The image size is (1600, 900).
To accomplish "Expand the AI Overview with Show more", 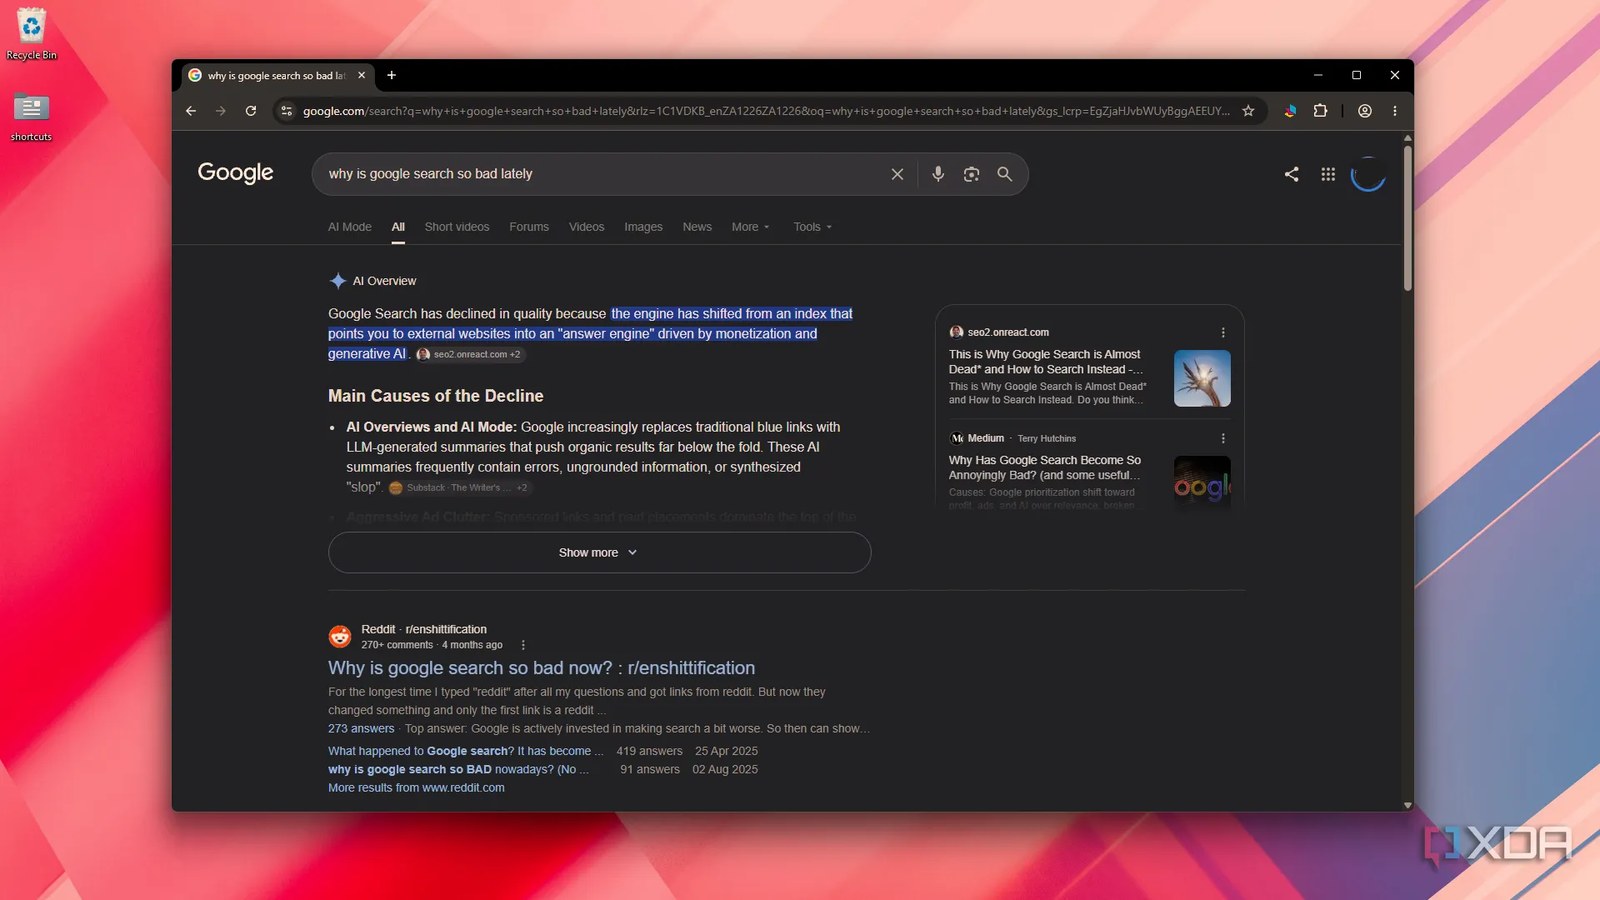I will (599, 552).
